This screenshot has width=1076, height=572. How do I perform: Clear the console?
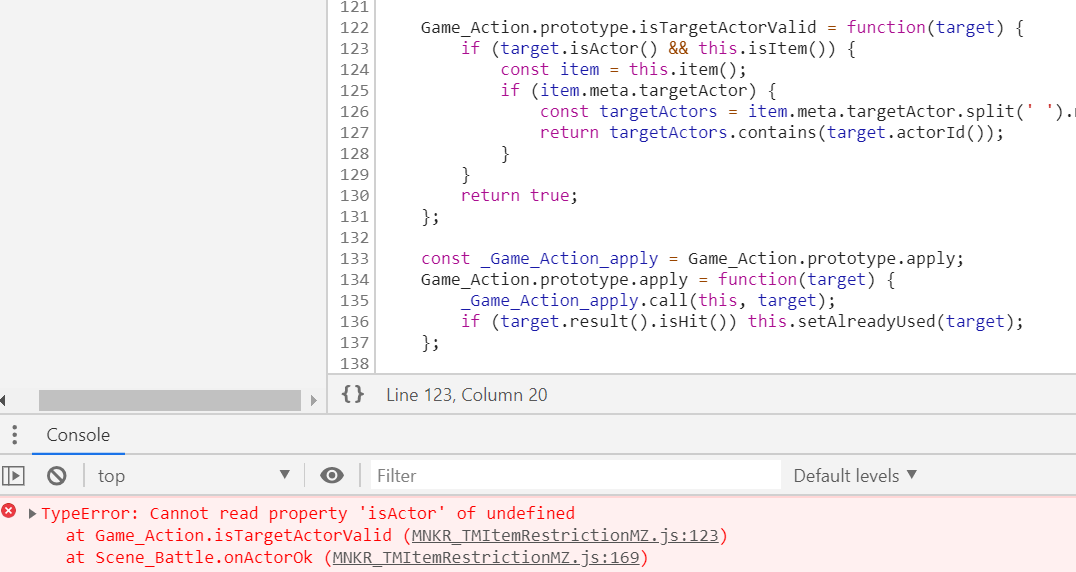57,475
